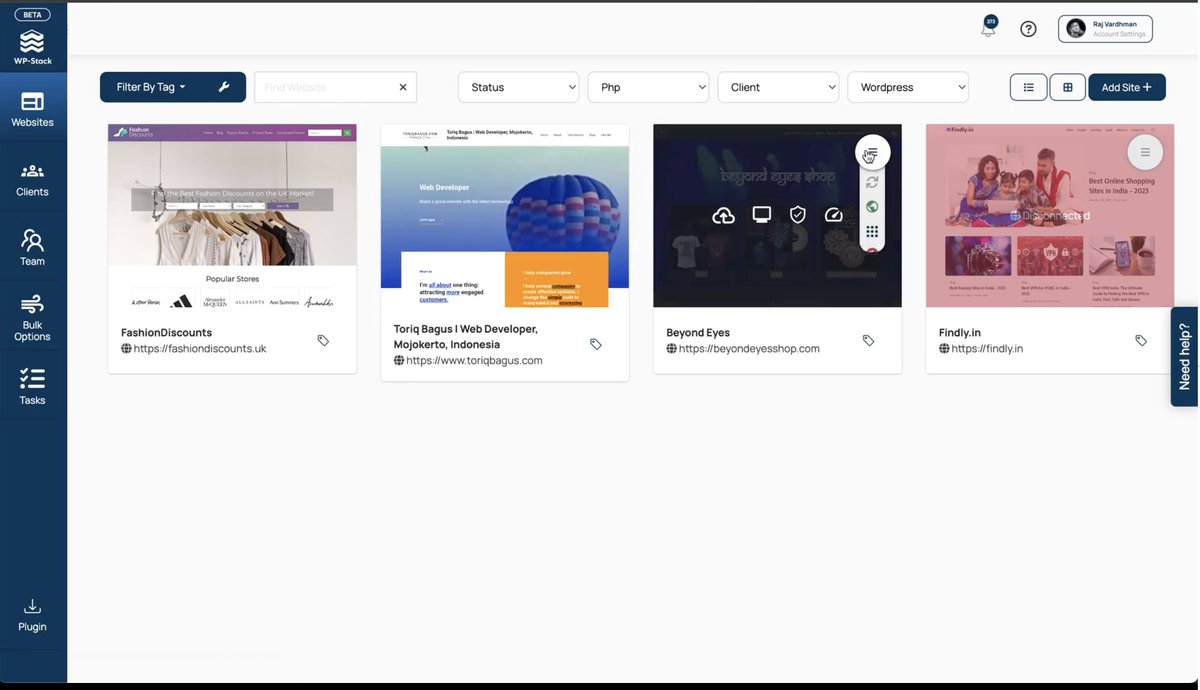1200x690 pixels.
Task: Click the Disconnected status on Findly.in
Action: [x=1050, y=216]
